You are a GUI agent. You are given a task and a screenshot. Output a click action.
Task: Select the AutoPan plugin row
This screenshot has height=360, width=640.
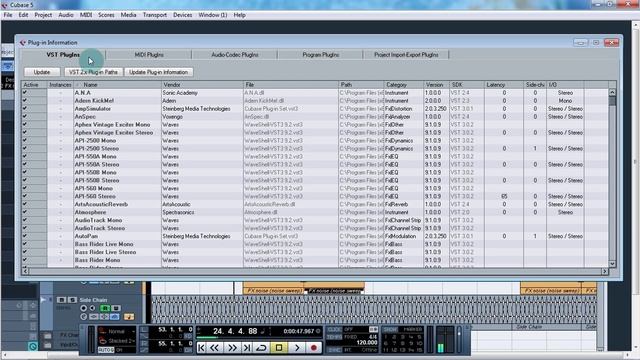pyautogui.click(x=315, y=236)
